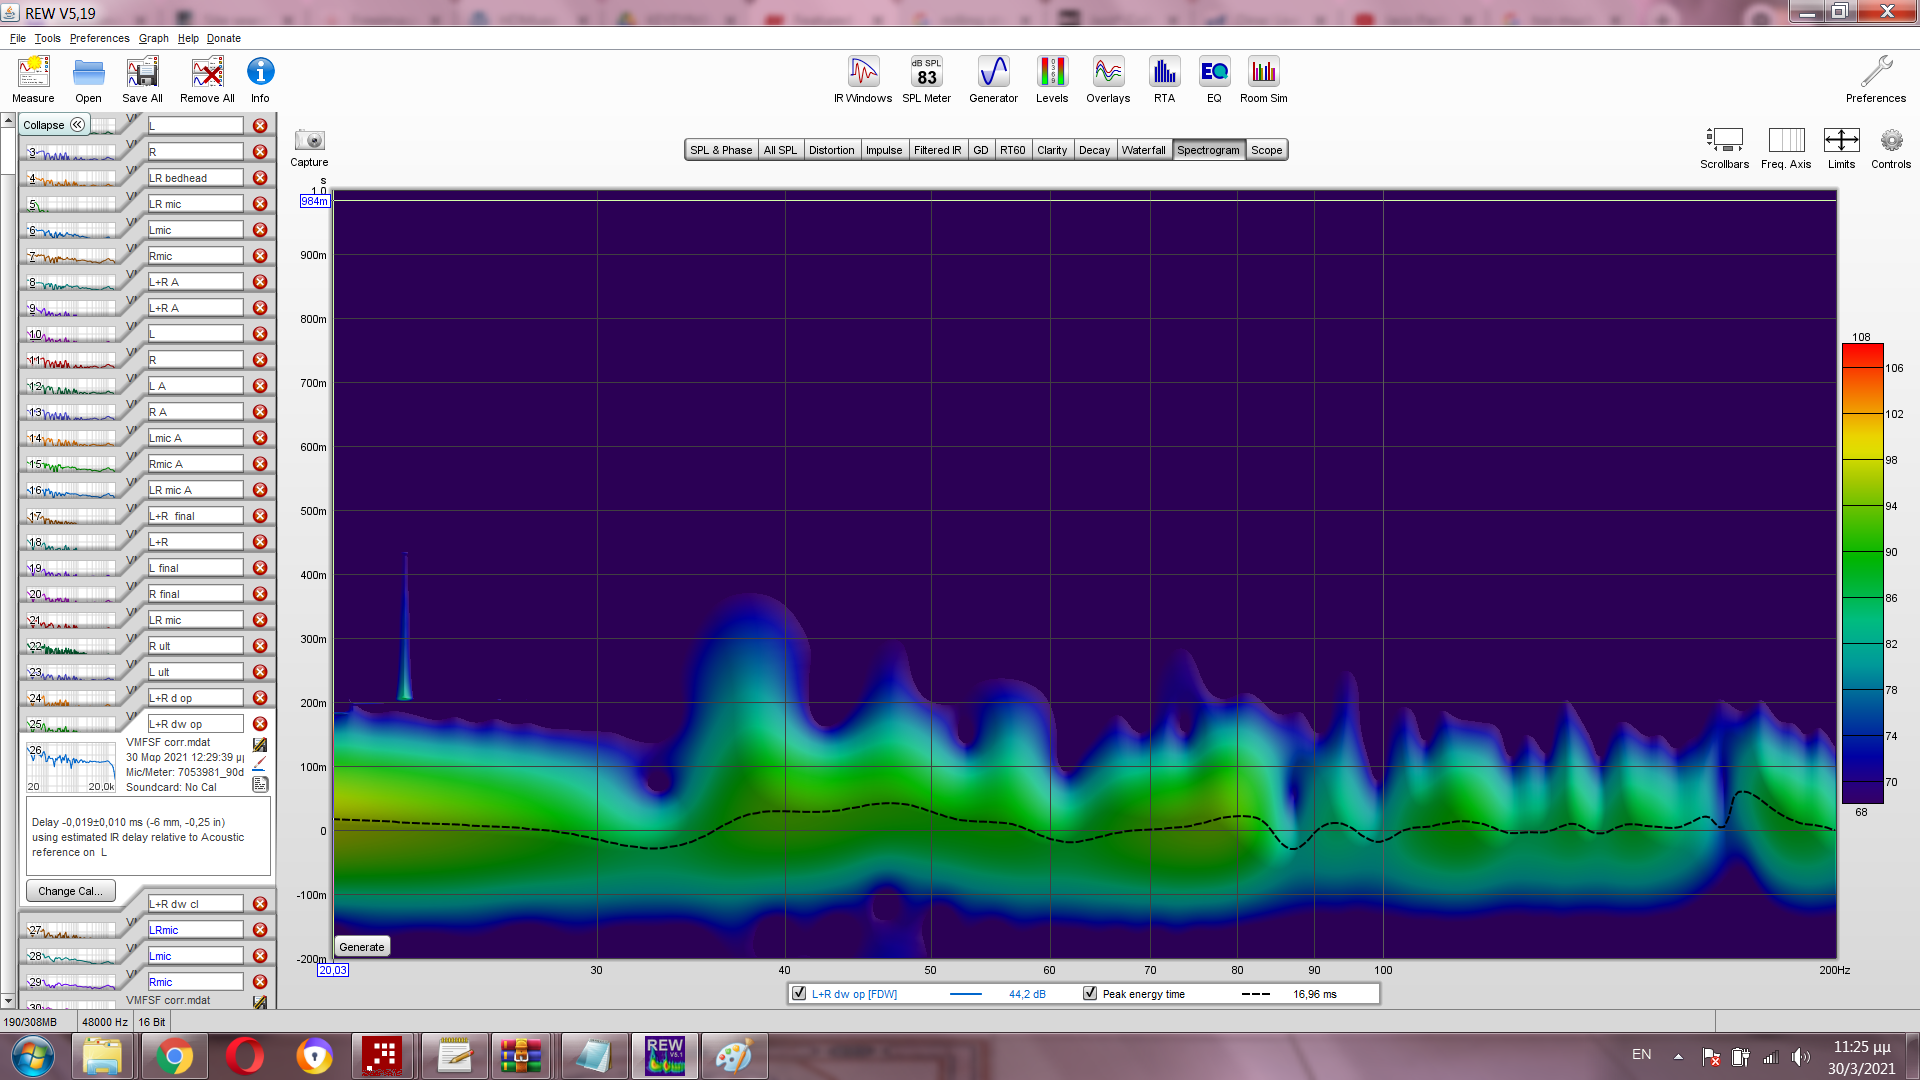Click the Capture camera icon

pyautogui.click(x=309, y=141)
